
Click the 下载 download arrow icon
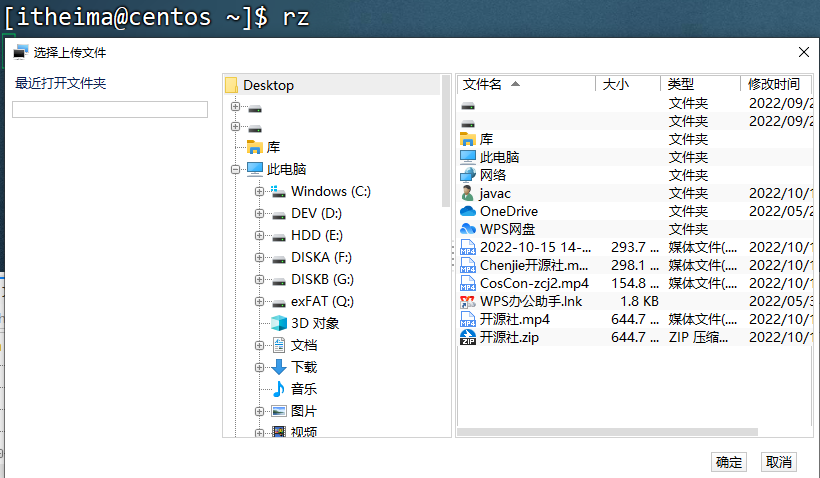pos(279,367)
